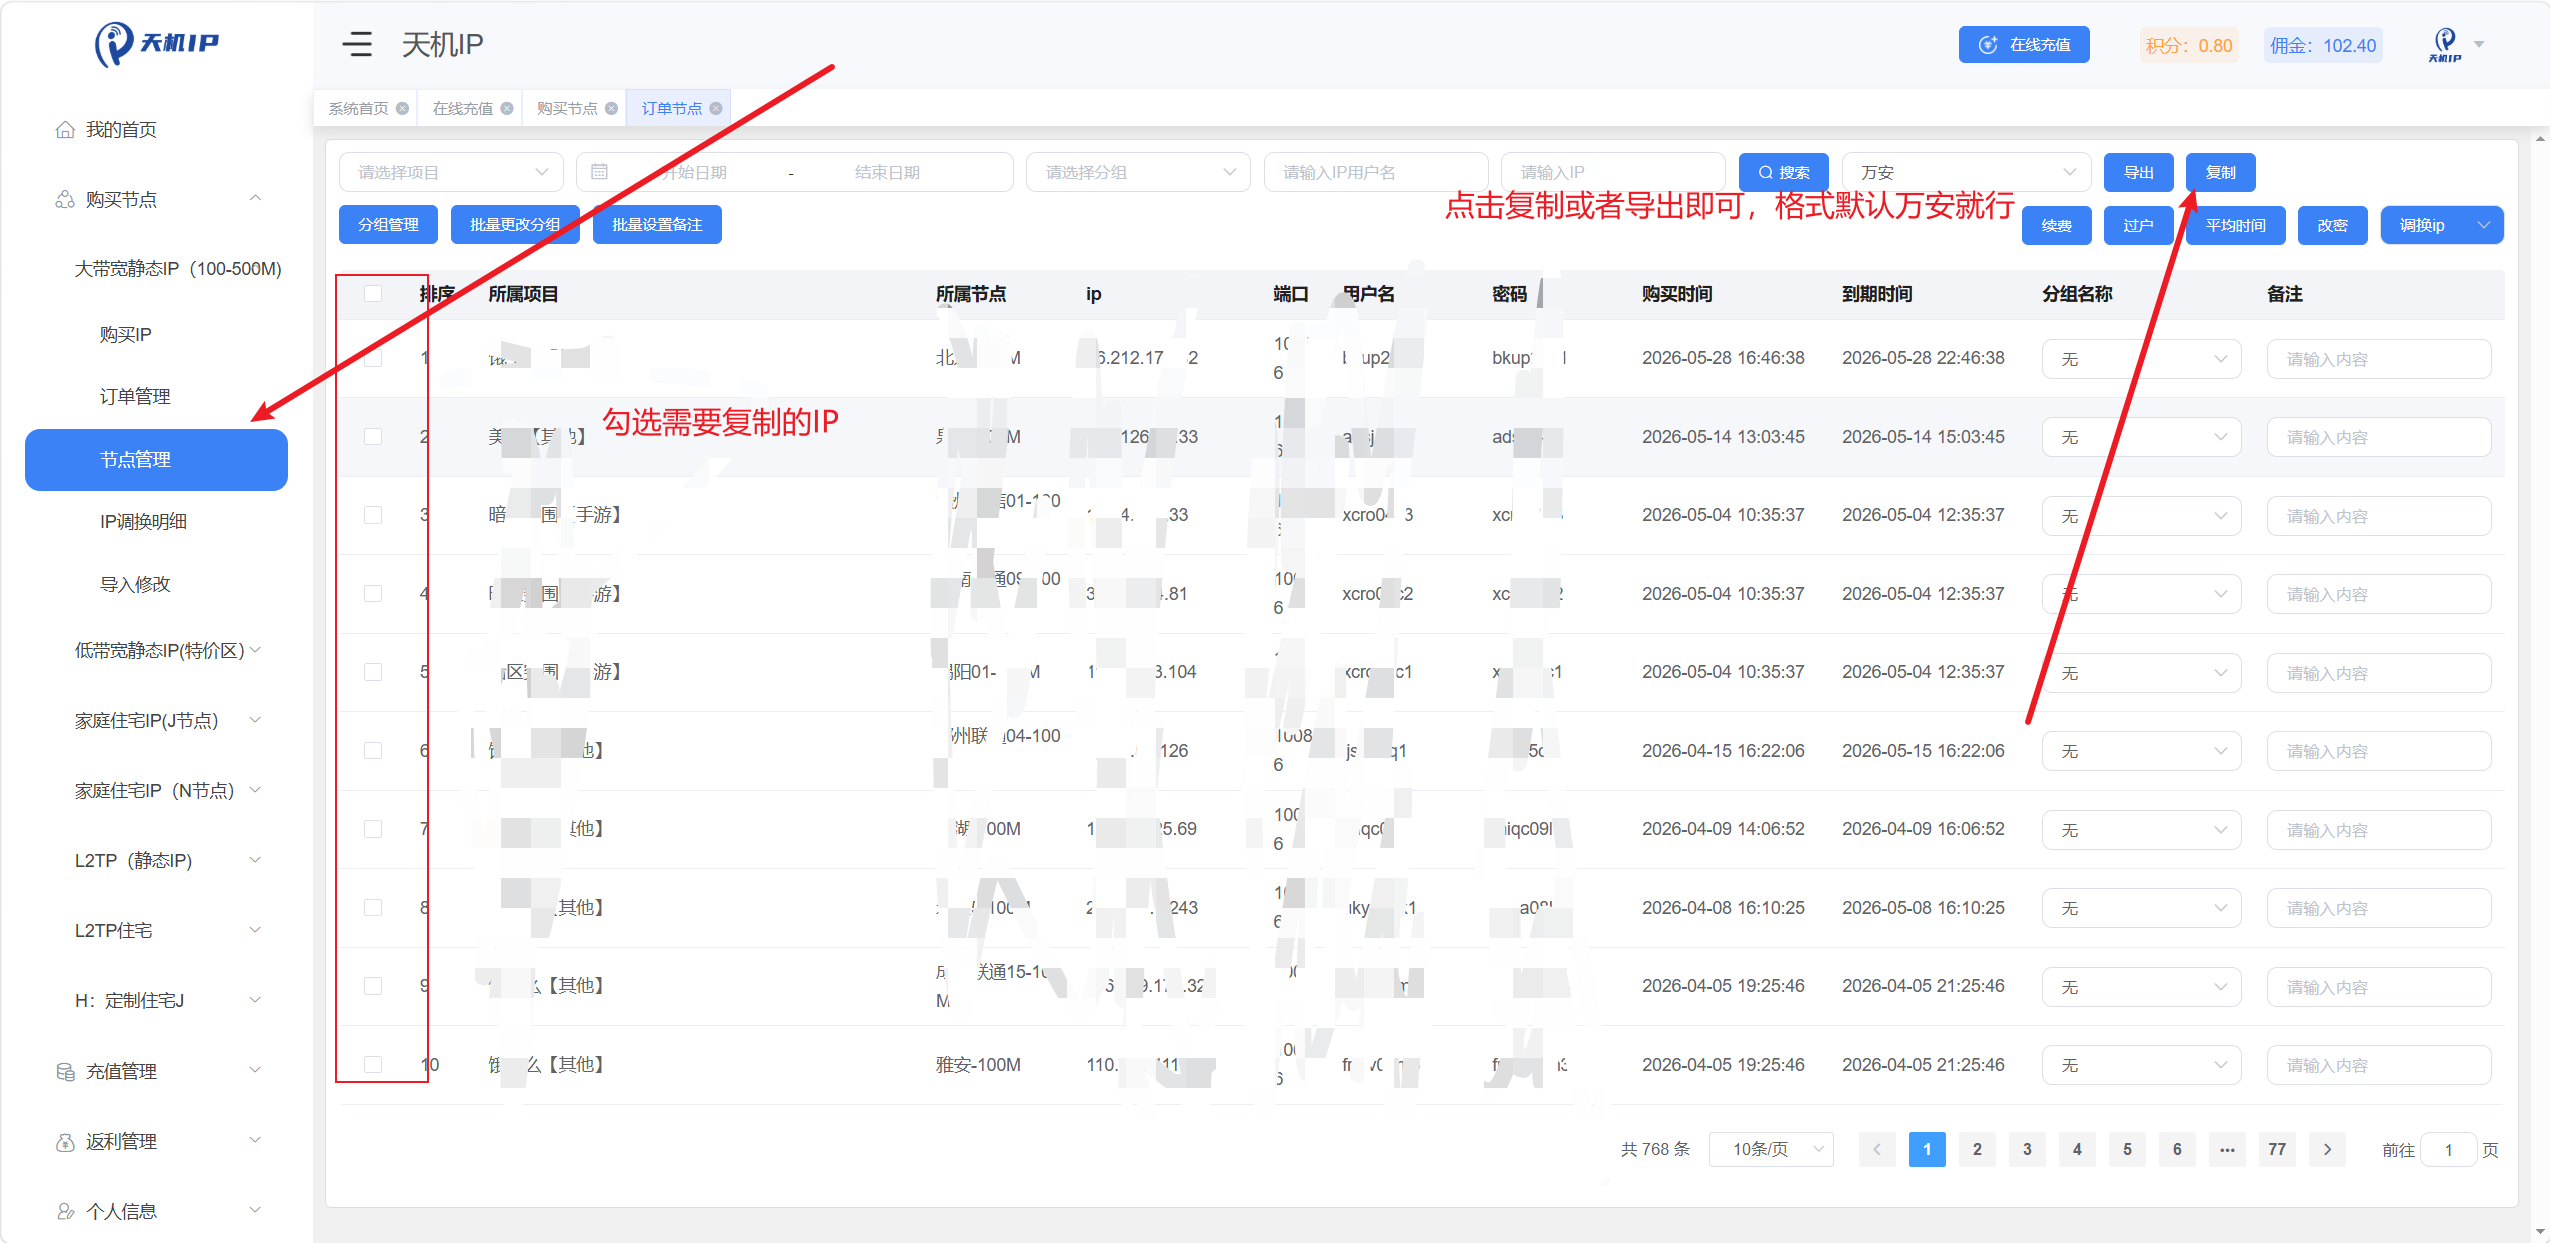Image resolution: width=2550 pixels, height=1243 pixels.
Task: Click the 天机IP logo in sidebar
Action: tap(157, 43)
